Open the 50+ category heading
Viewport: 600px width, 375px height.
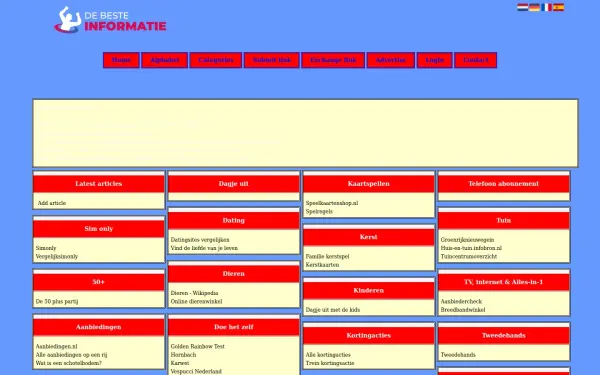pos(99,282)
